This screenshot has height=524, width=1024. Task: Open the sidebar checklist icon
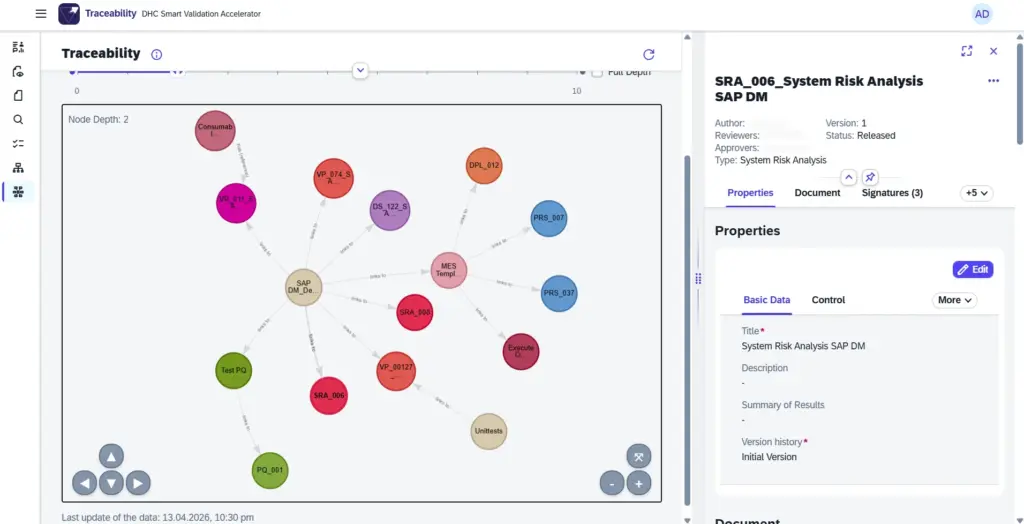(x=18, y=144)
